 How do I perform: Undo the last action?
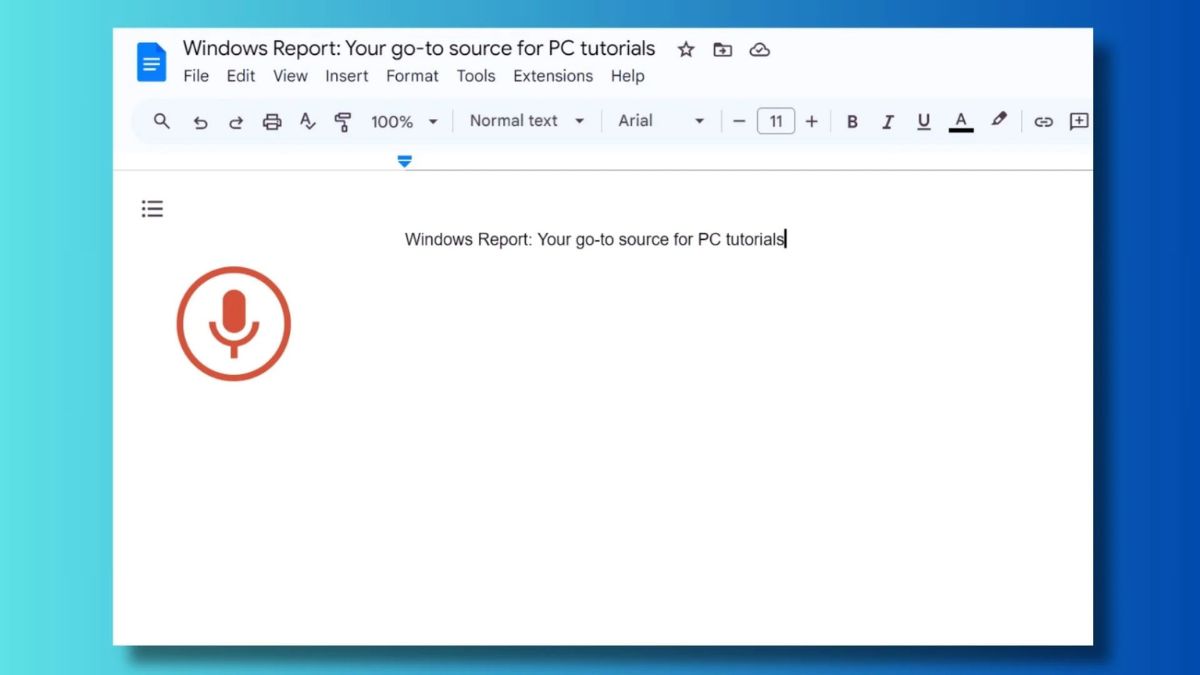tap(200, 122)
